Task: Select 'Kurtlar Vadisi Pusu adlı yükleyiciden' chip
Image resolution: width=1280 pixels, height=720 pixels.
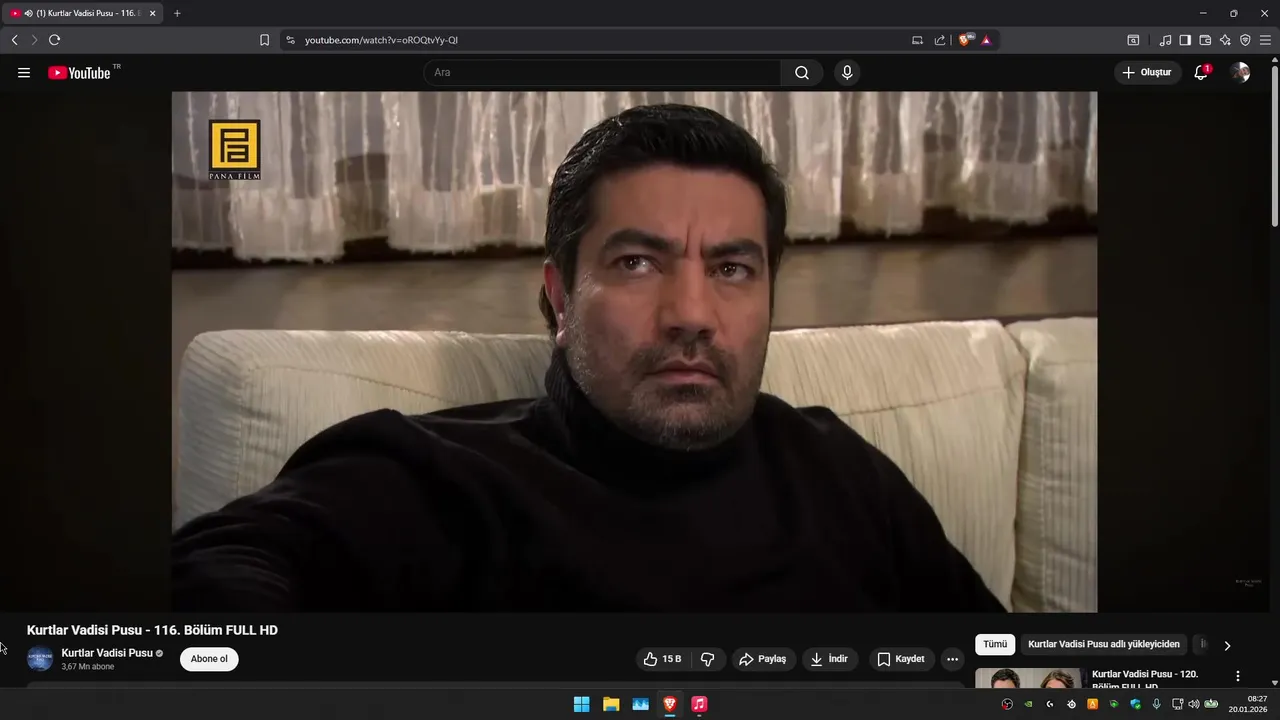Action: click(x=1104, y=645)
